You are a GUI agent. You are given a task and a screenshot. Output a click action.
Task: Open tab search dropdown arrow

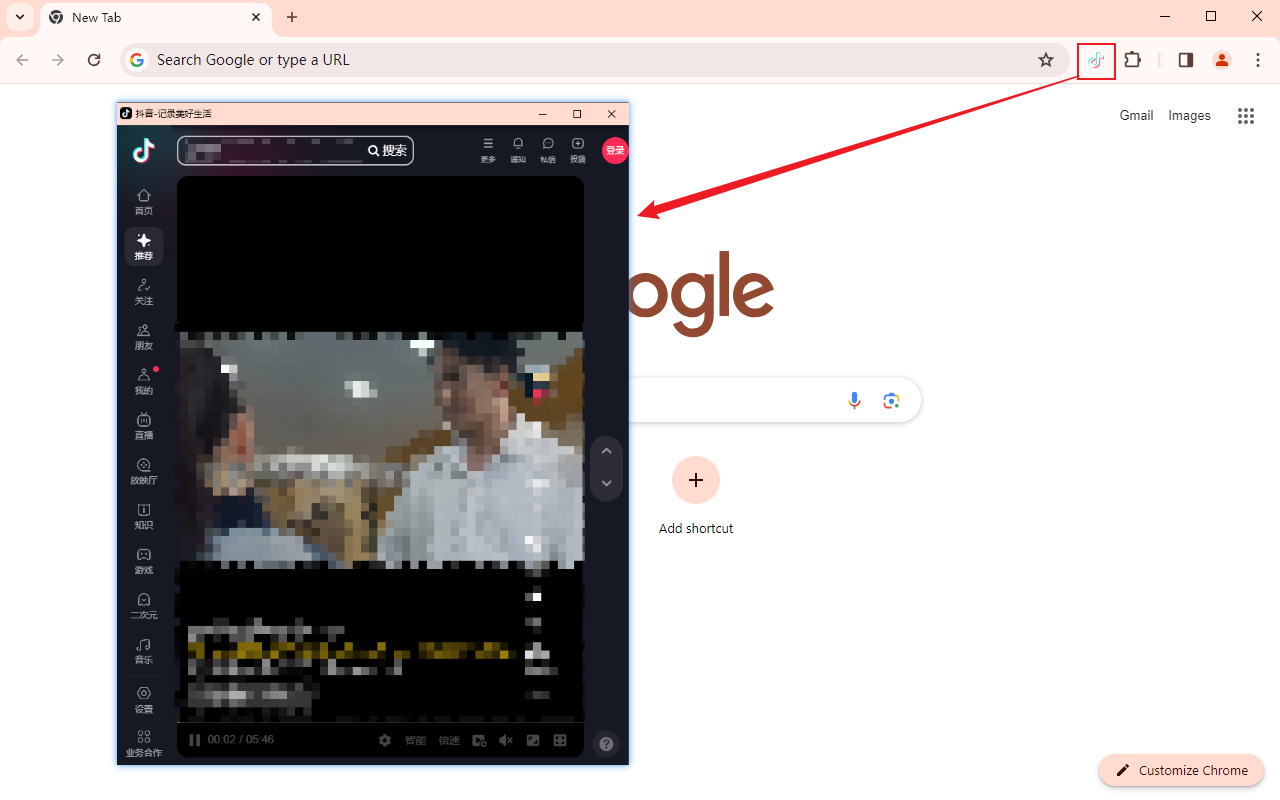pyautogui.click(x=20, y=17)
